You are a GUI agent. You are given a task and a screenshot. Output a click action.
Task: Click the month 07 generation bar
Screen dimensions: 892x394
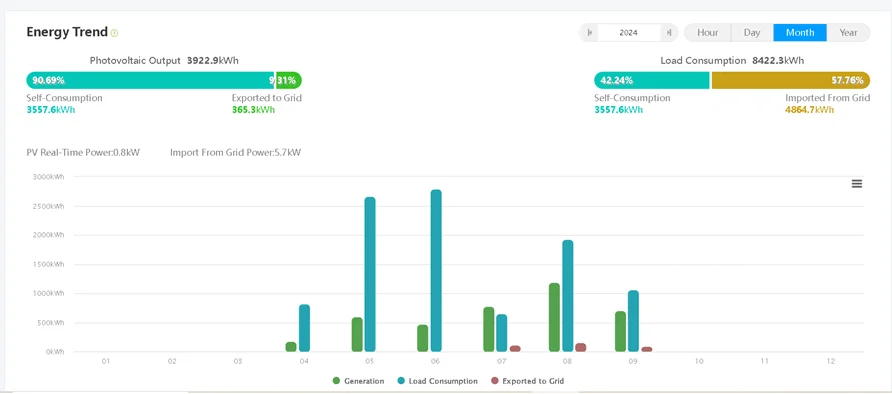[489, 329]
